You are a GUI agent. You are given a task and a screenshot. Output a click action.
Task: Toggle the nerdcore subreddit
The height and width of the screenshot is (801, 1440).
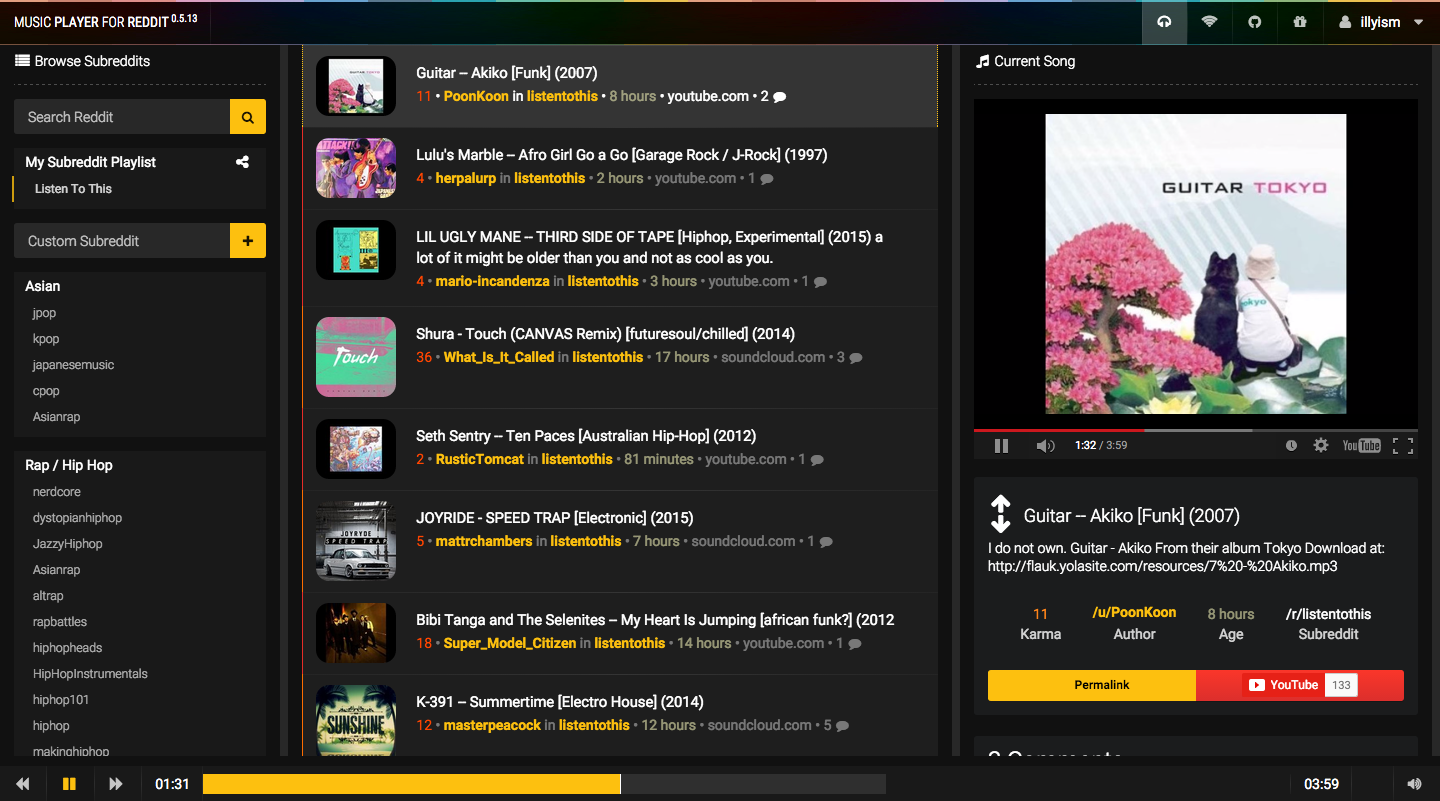[x=57, y=492]
